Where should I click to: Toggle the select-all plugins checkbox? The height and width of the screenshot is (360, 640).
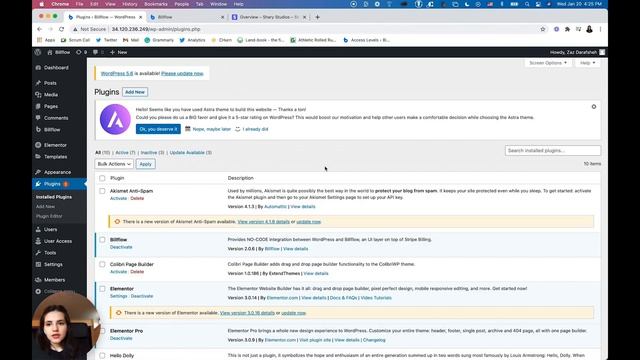pyautogui.click(x=102, y=178)
